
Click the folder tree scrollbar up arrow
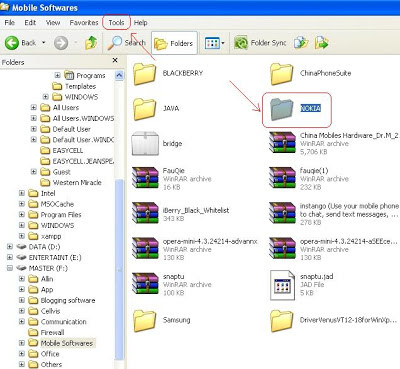pyautogui.click(x=119, y=76)
